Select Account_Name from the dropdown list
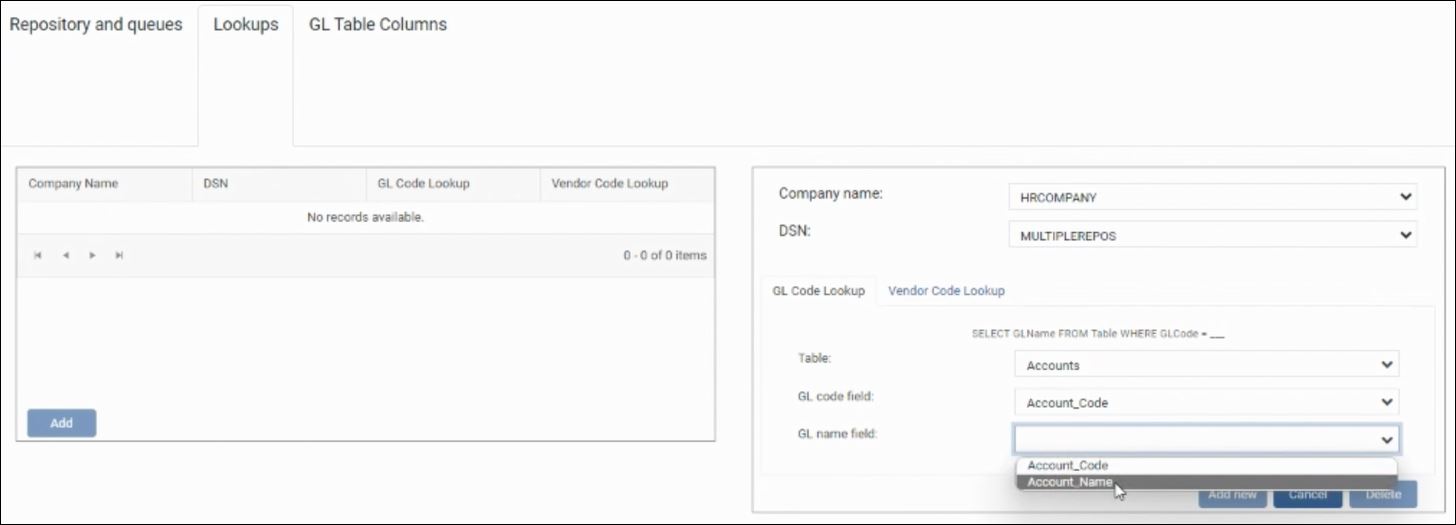The height and width of the screenshot is (525, 1456). coord(1070,482)
